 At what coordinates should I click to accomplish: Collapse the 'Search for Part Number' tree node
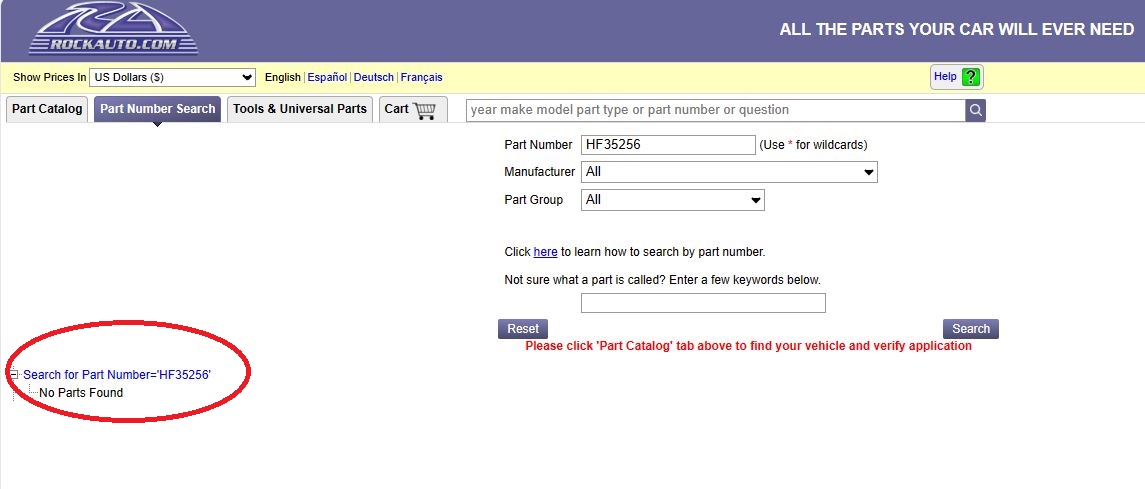[14, 374]
